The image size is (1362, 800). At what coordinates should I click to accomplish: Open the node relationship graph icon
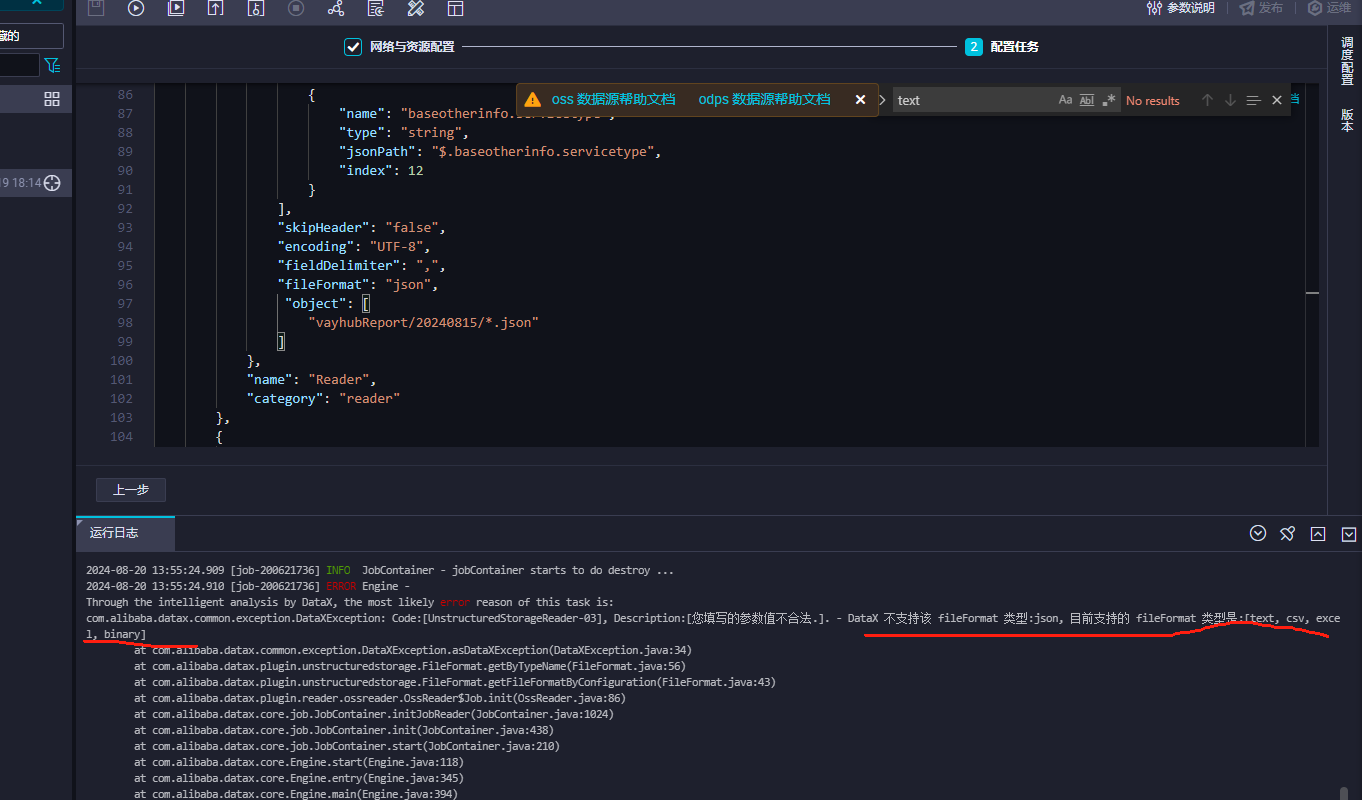click(336, 8)
